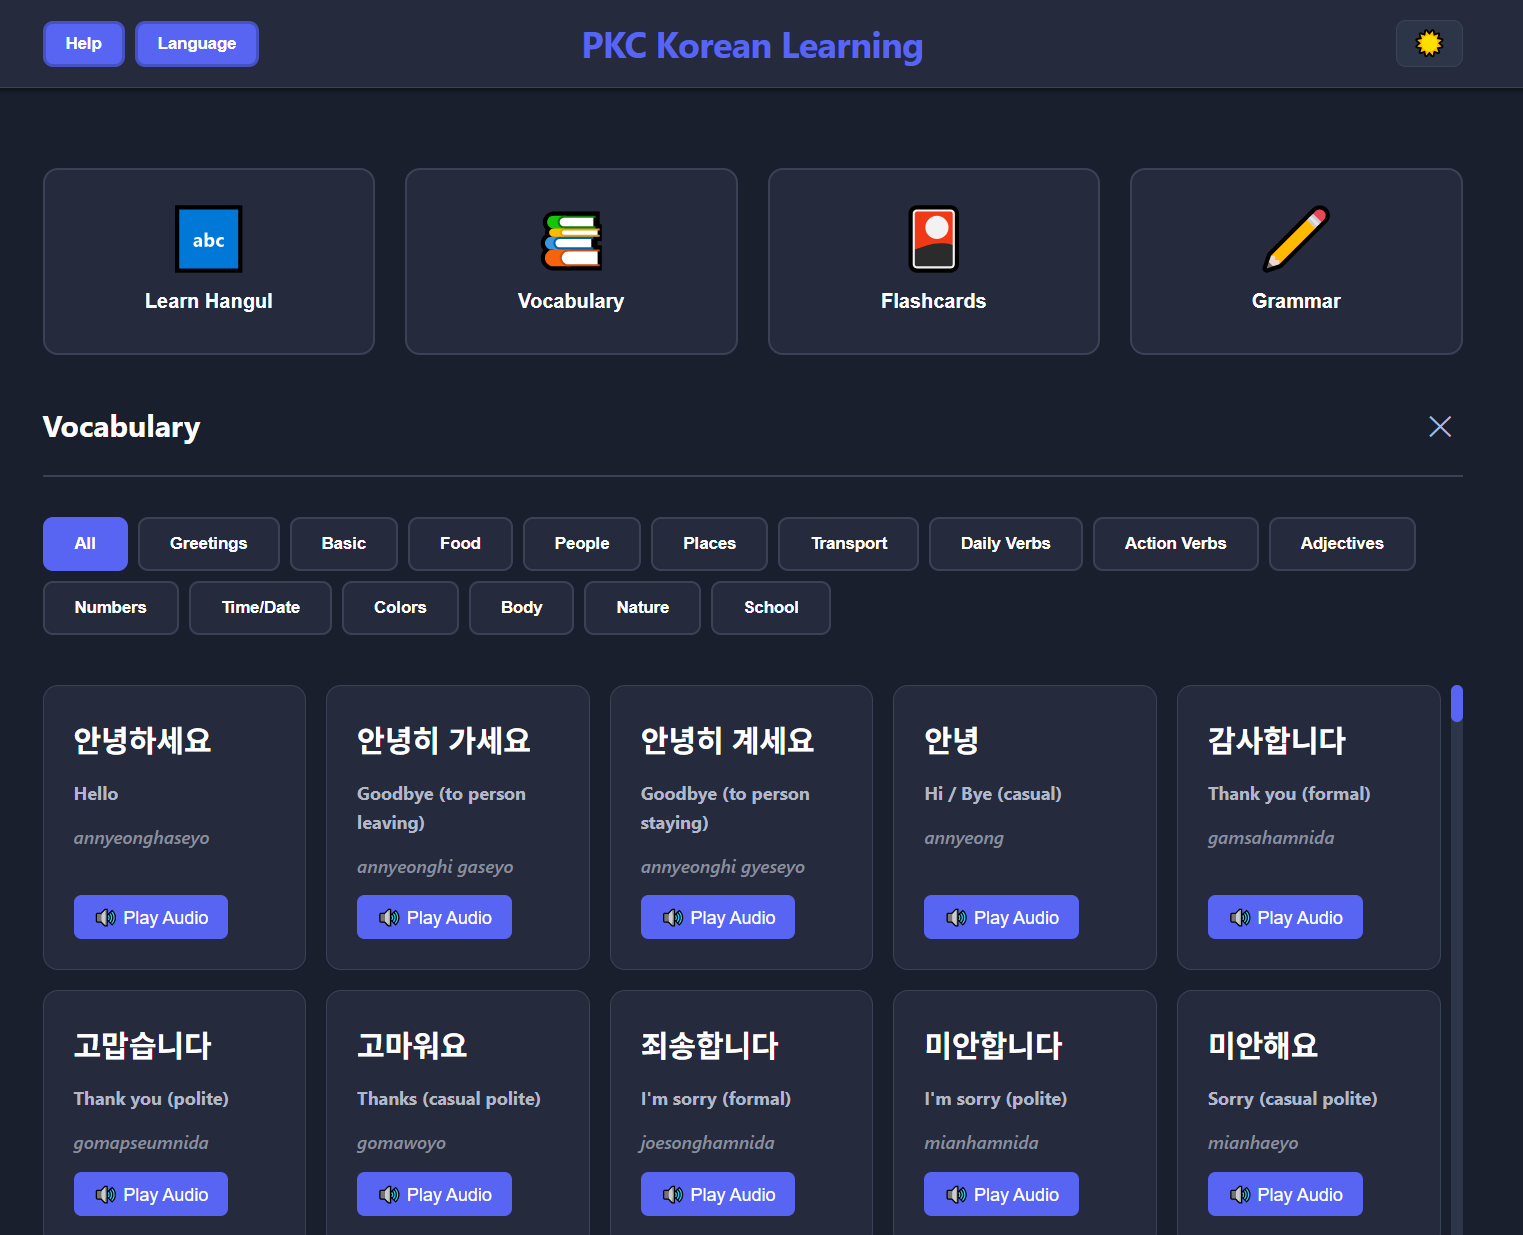Open Vocabulary using the books icon
Viewport: 1523px width, 1235px height.
(x=571, y=239)
